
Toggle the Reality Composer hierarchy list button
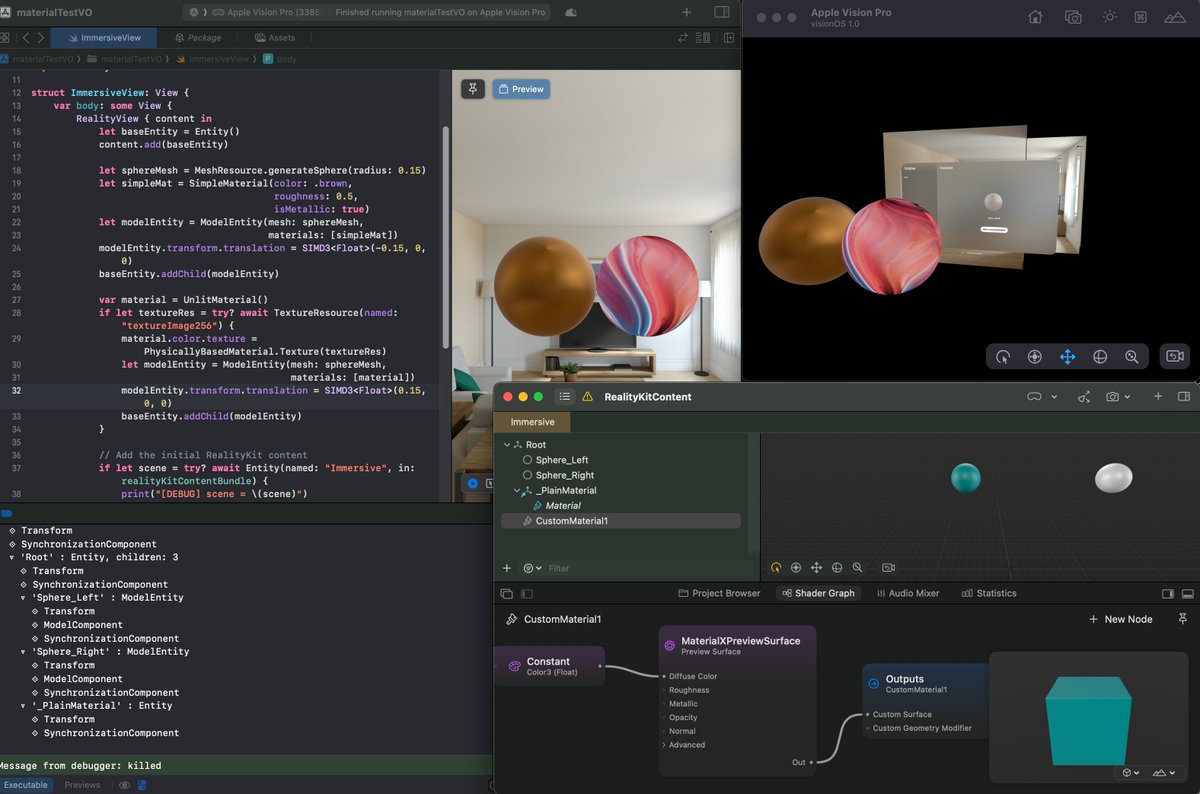565,397
